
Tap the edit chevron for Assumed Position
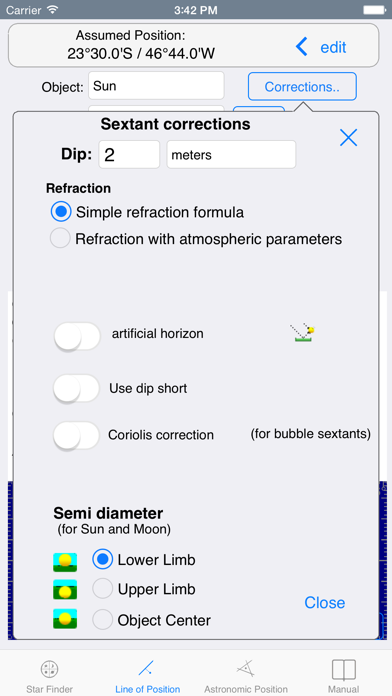point(302,47)
